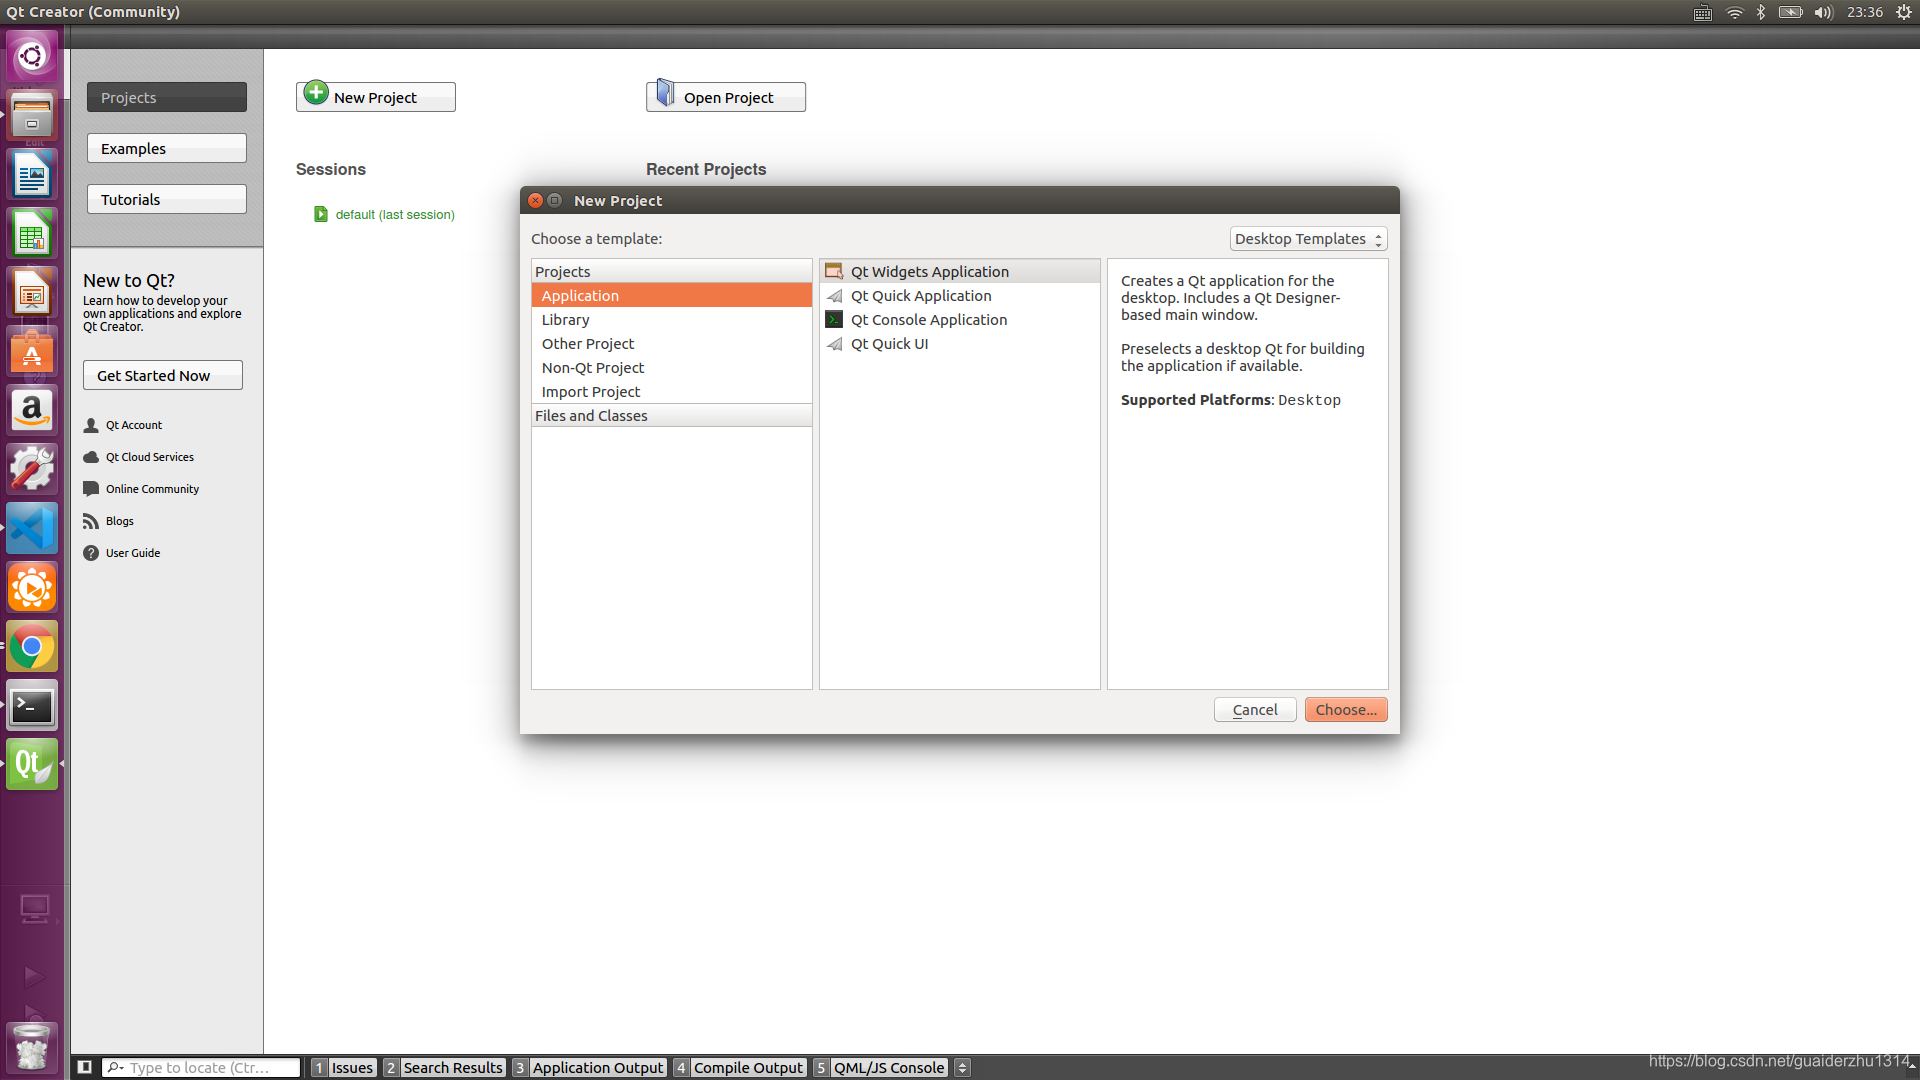Open output pane selector arrows in status bar

[962, 1067]
